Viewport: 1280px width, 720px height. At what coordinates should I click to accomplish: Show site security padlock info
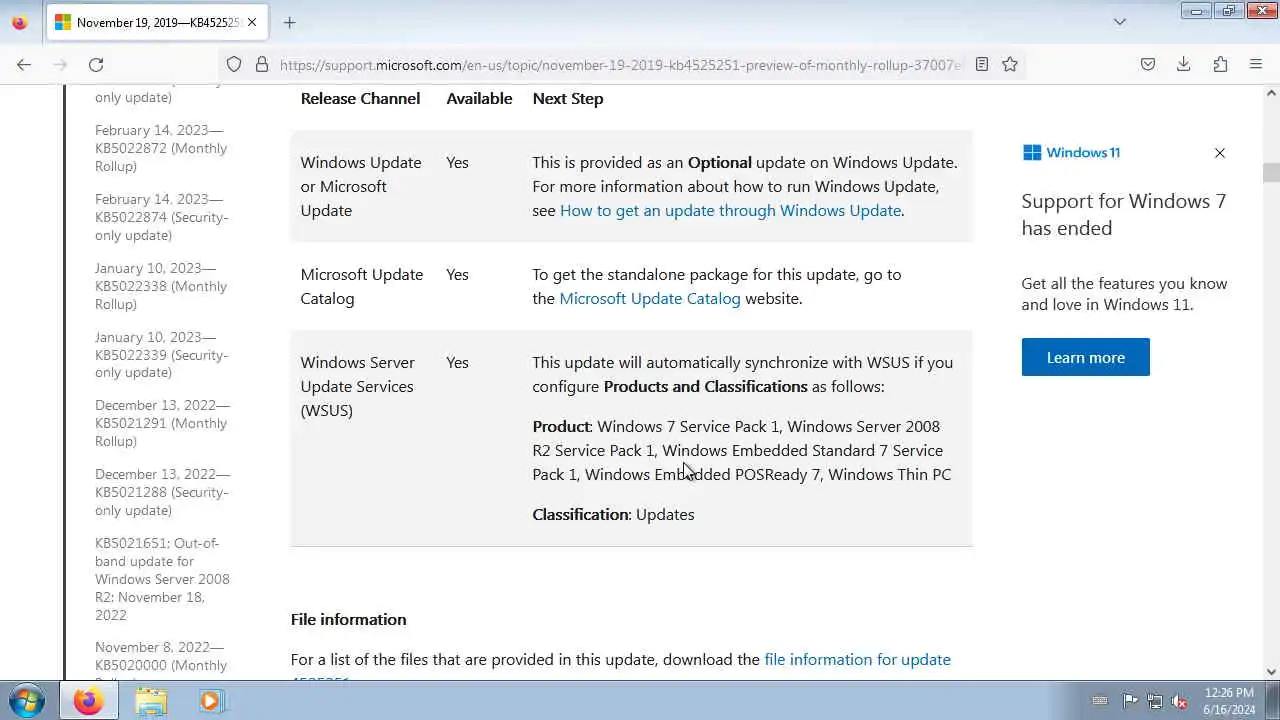(x=262, y=64)
